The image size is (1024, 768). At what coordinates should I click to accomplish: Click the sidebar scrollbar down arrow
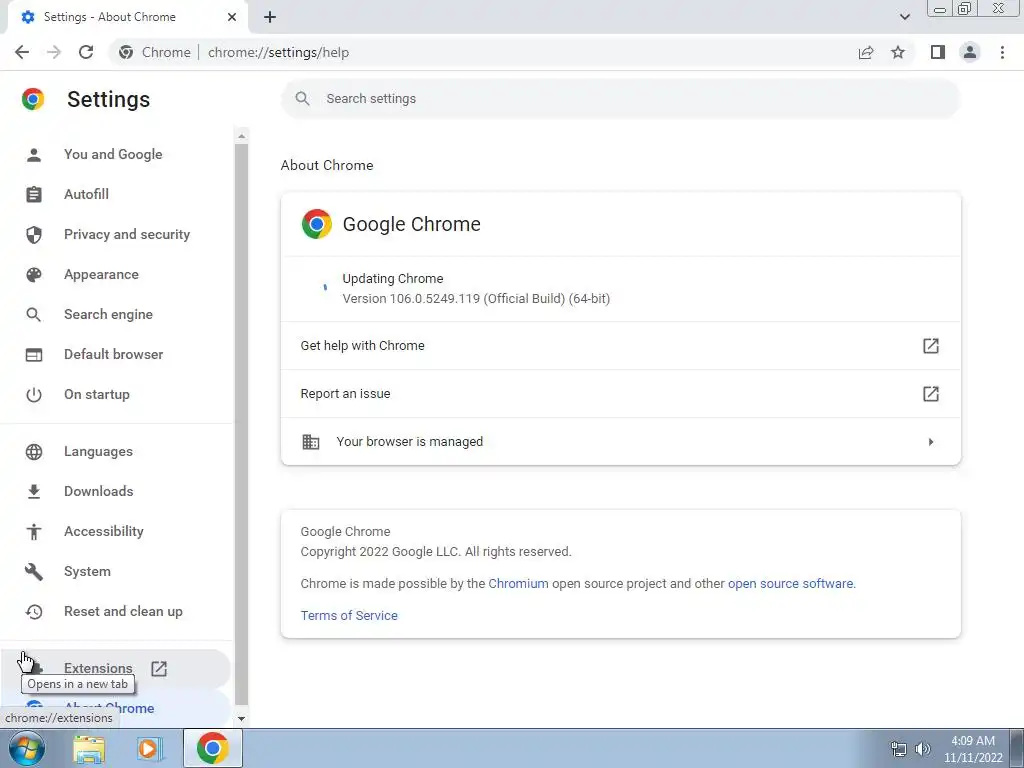tap(242, 718)
